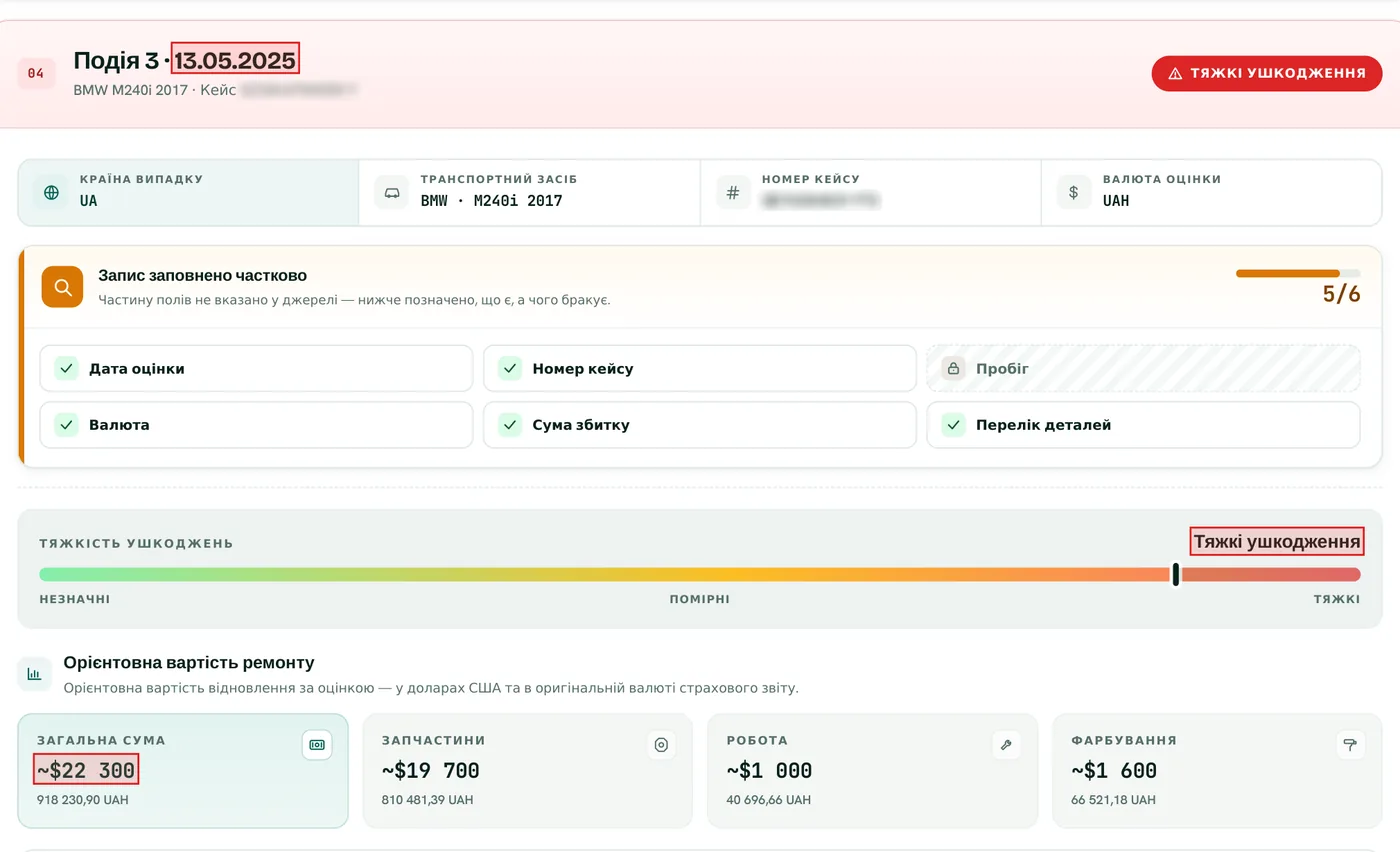Screen dimensions: 1400x852
Task: Click the 918 230,90 UAH total
Action: (x=83, y=800)
